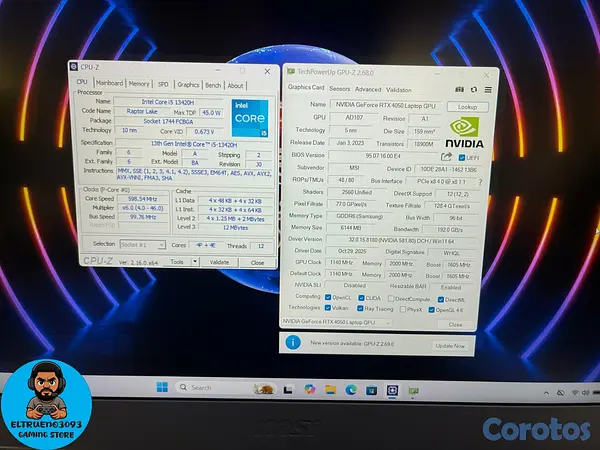This screenshot has width=600, height=450.
Task: Switch to the SPD tab in CPU-Z
Action: (163, 84)
